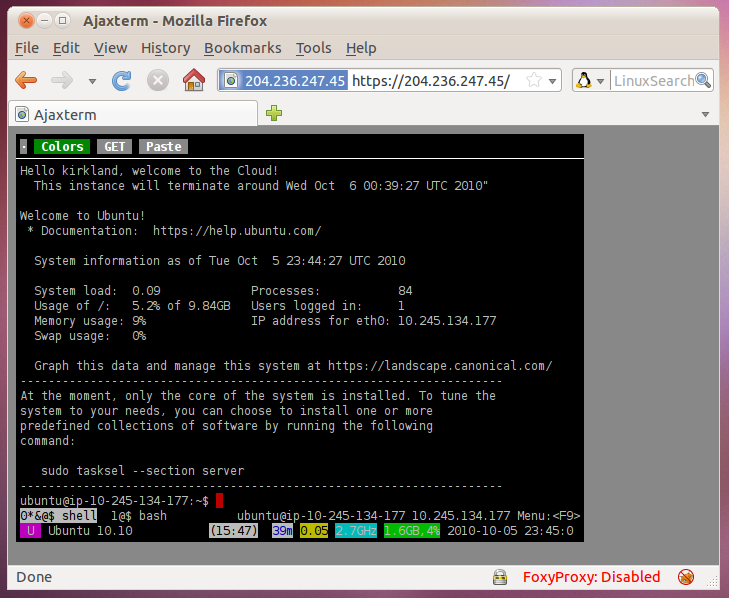Click the 0*&@$ shell window entry
This screenshot has width=729, height=598.
(59, 516)
